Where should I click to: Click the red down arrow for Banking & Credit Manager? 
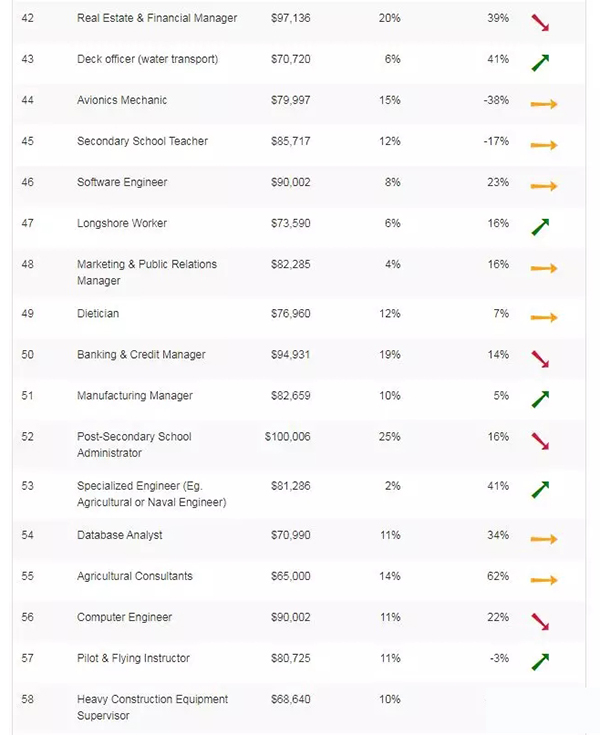tap(540, 358)
